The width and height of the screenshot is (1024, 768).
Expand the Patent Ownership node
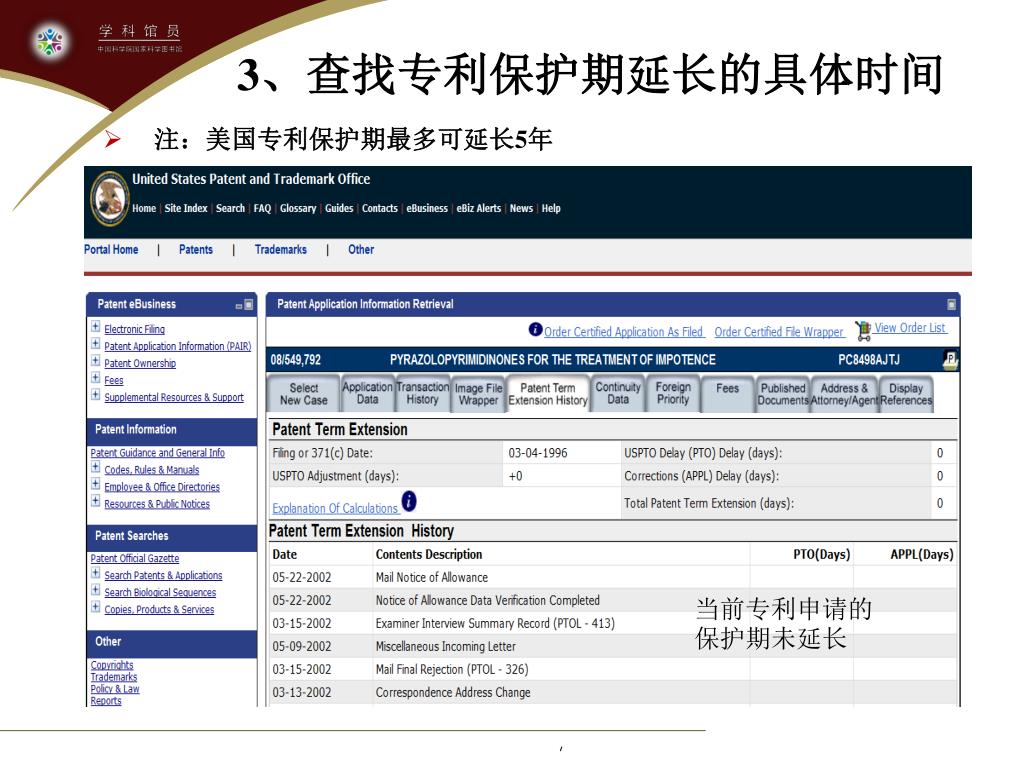96,360
